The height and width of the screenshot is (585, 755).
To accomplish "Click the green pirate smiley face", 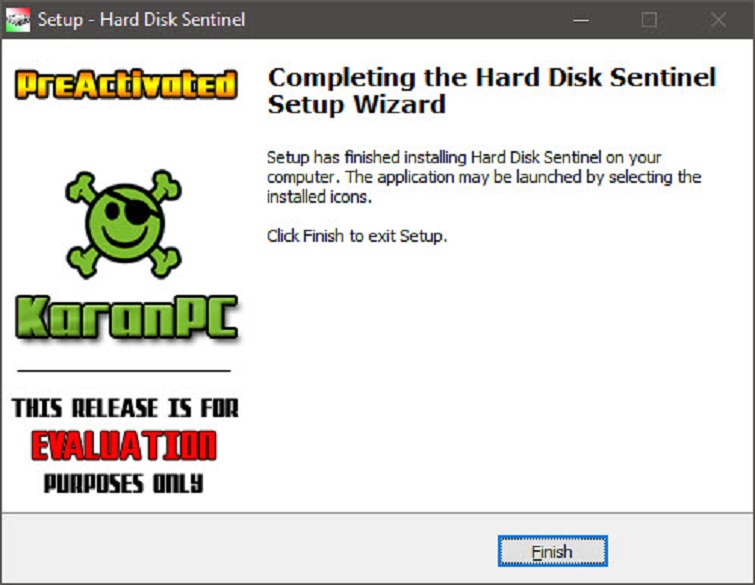I will [x=125, y=223].
